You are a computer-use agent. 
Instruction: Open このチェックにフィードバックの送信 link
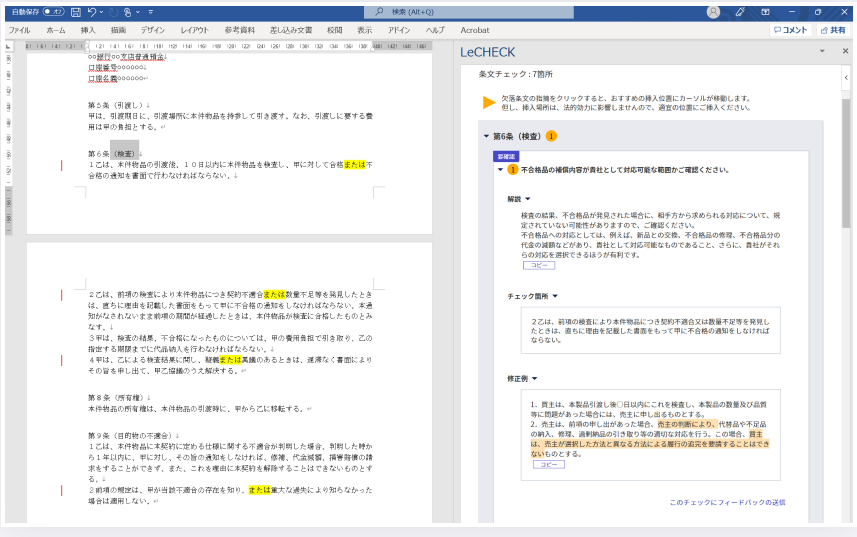(x=727, y=502)
